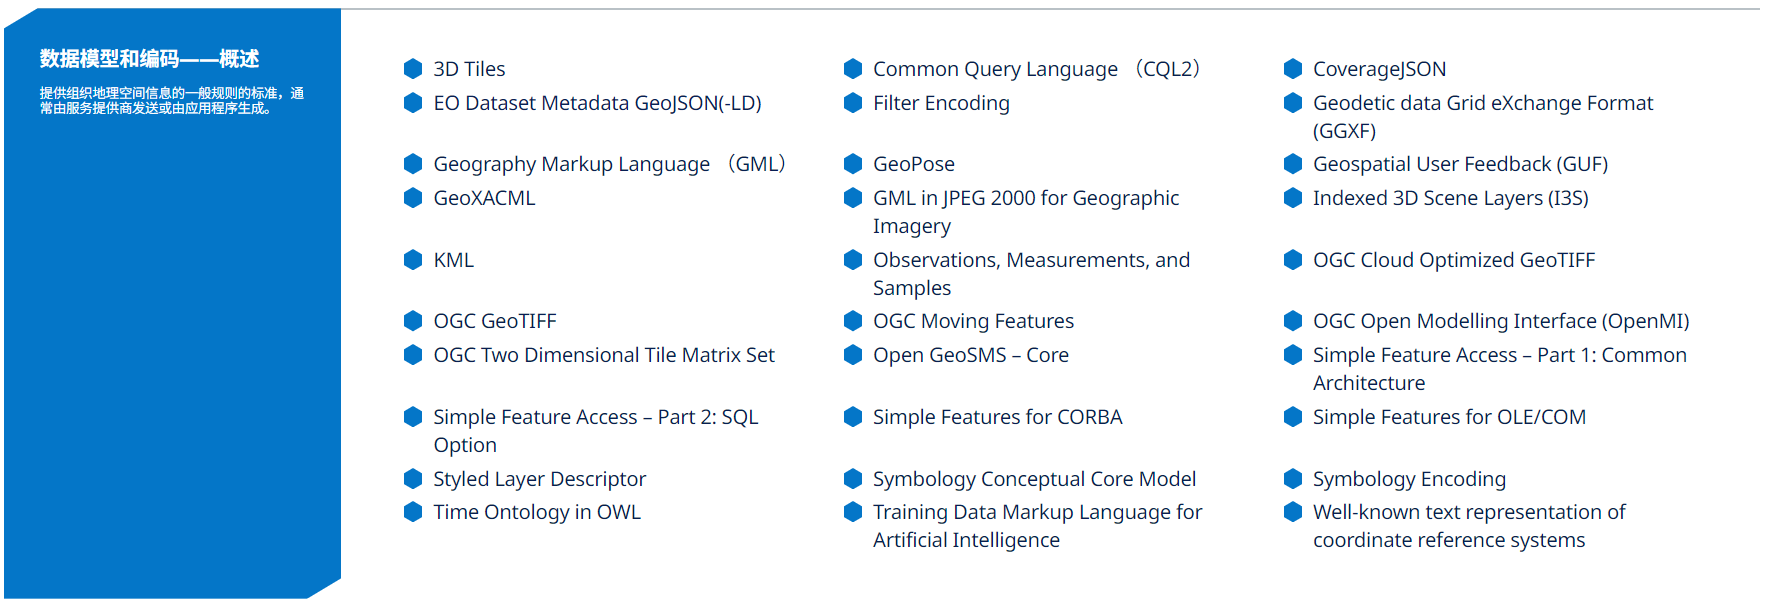1766x602 pixels.
Task: Open Training Data Markup Language for AI link
Action: [1037, 526]
